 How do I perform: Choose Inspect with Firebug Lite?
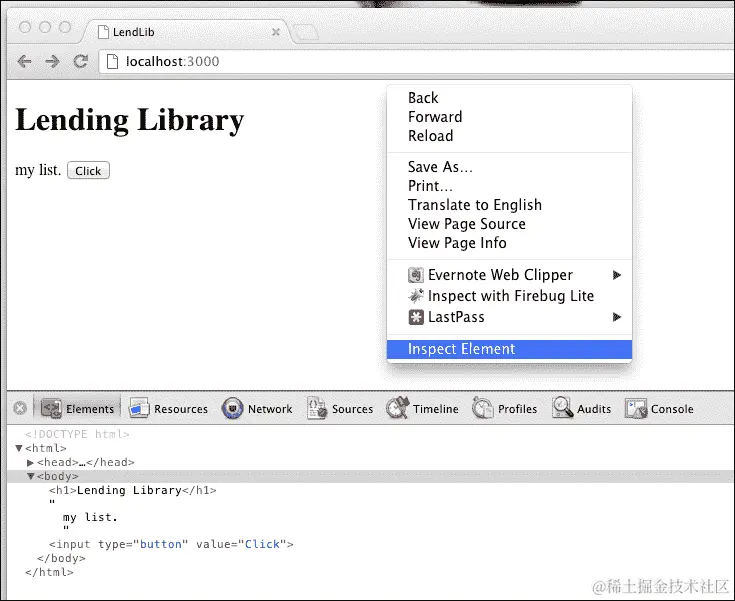(x=511, y=296)
